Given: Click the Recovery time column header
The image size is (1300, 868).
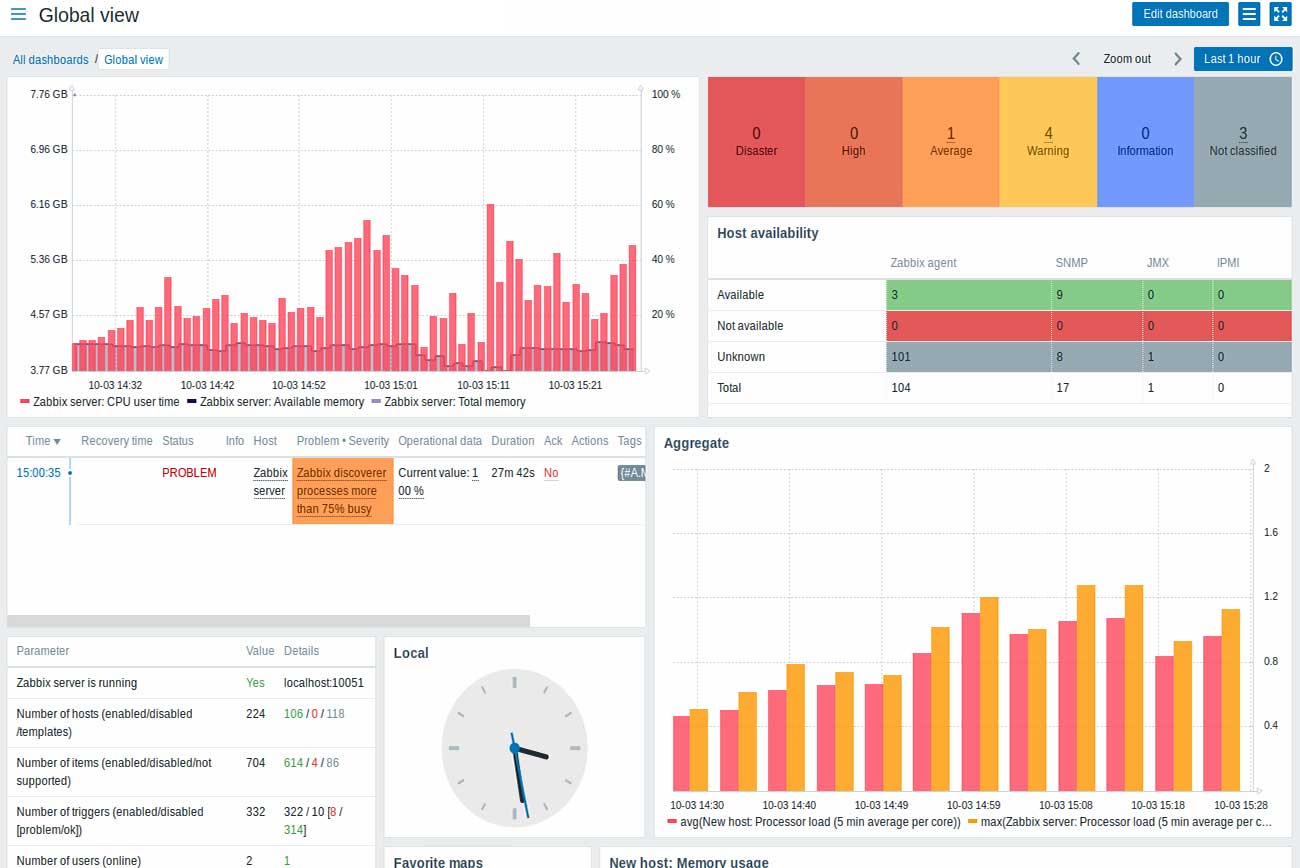Looking at the screenshot, I should pos(117,441).
